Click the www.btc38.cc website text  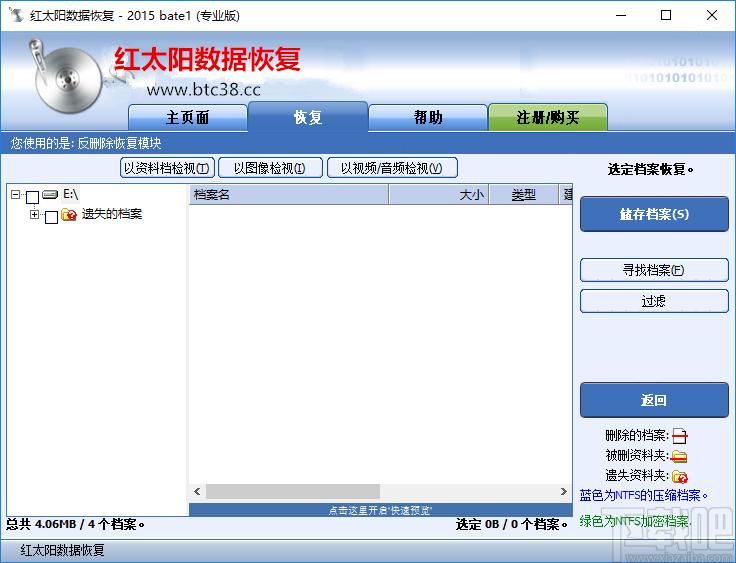coord(204,89)
